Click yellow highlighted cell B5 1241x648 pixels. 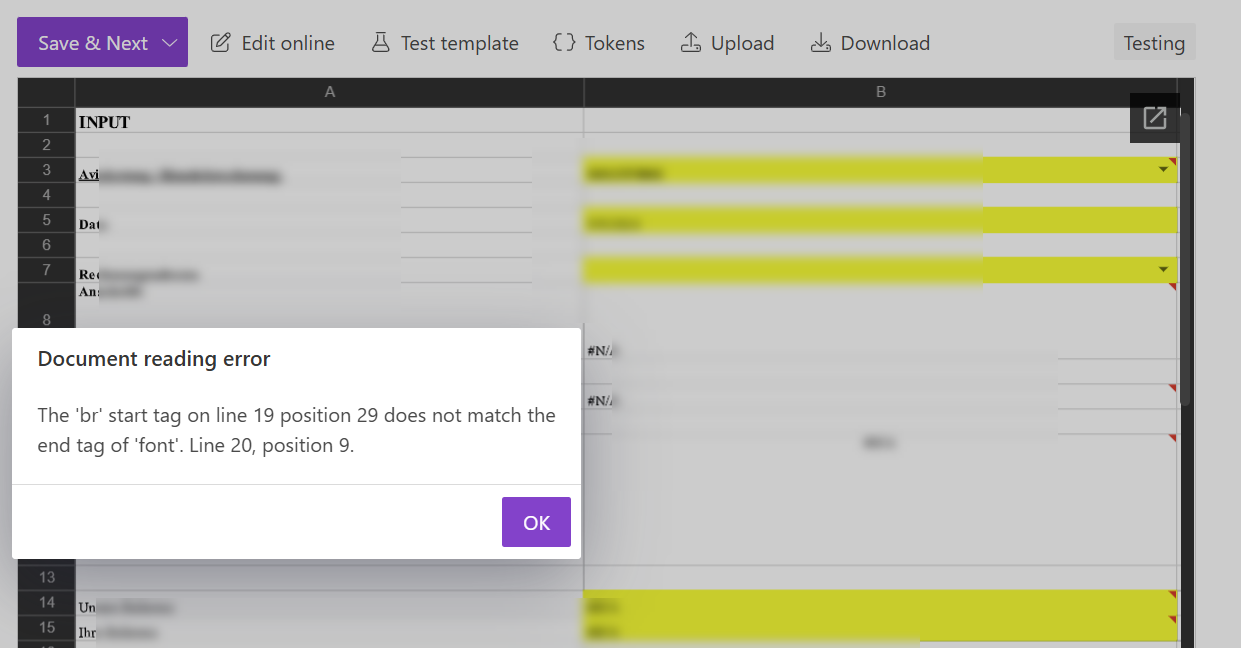(x=880, y=221)
